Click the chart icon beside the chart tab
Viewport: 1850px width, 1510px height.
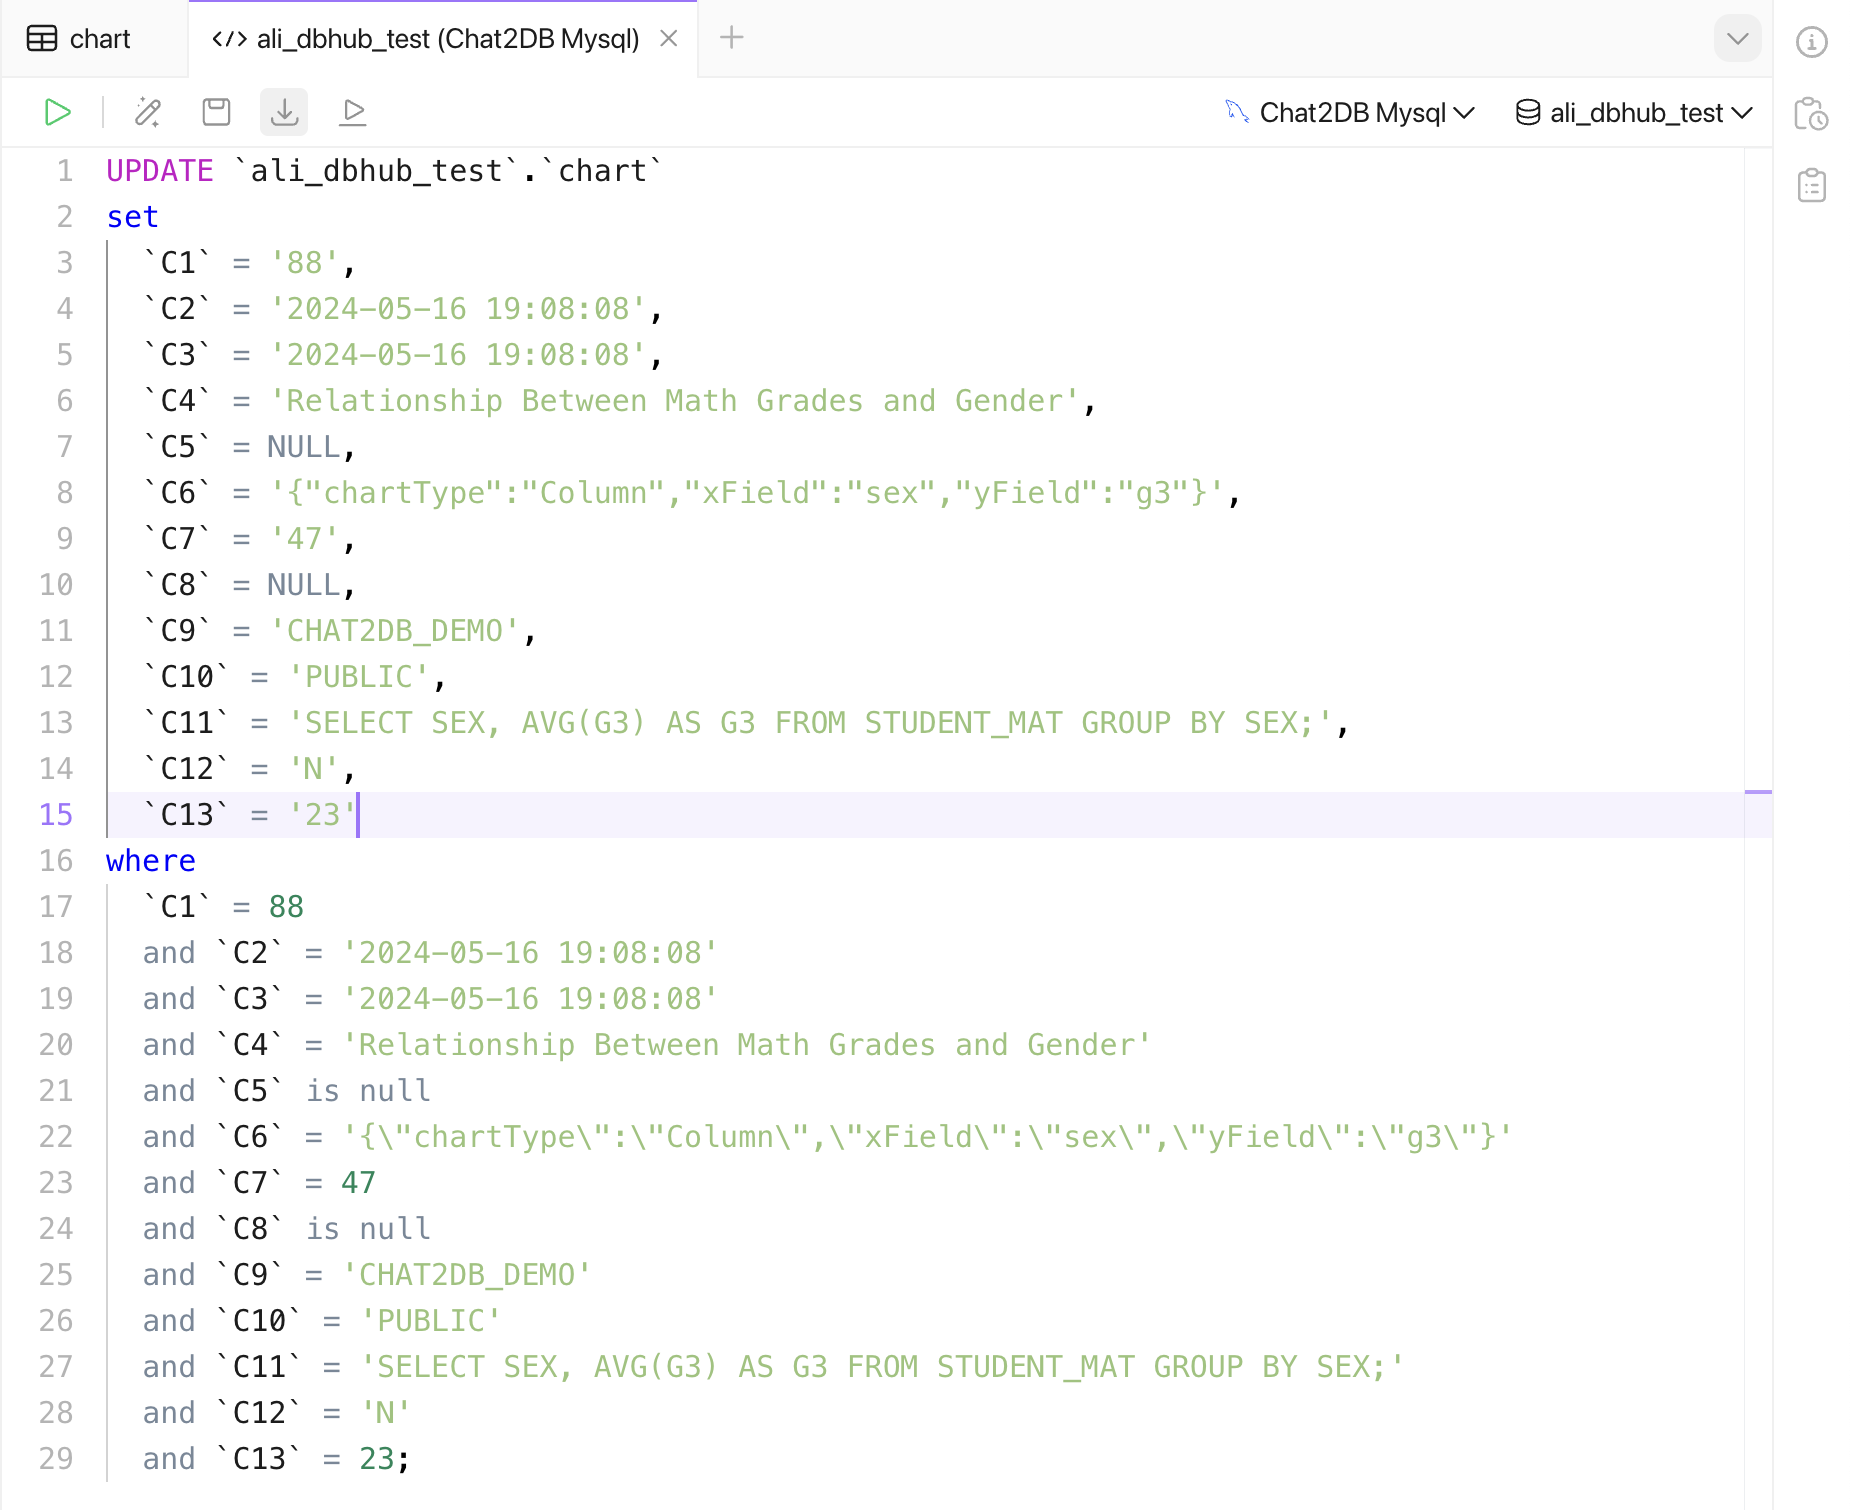(x=43, y=38)
